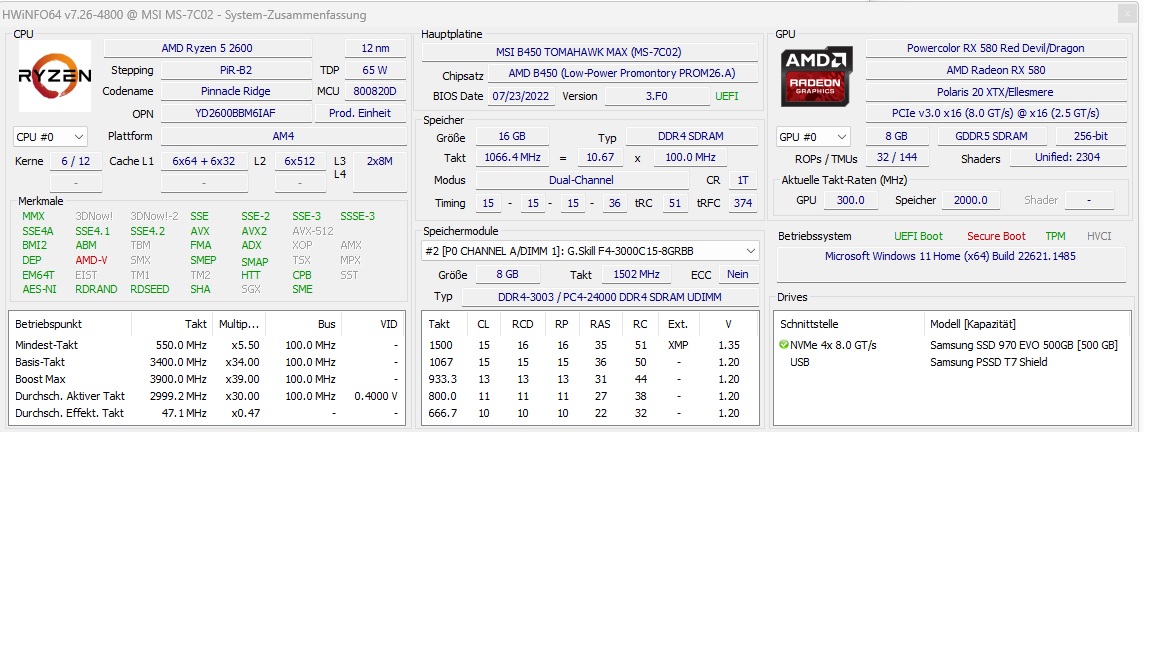Click the green UEFI label near BIOS
1152x648 pixels.
727,96
